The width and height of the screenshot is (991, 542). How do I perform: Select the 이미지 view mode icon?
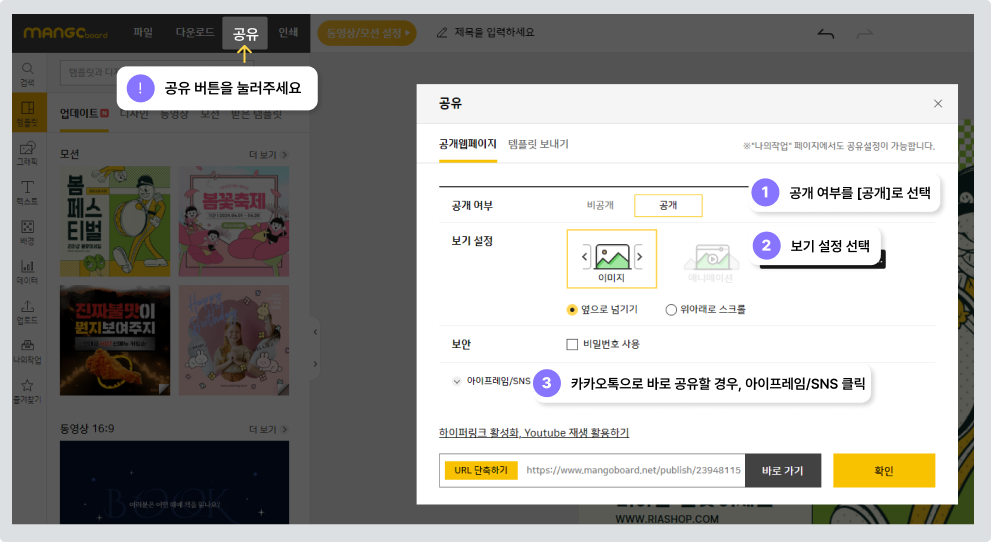(x=611, y=258)
